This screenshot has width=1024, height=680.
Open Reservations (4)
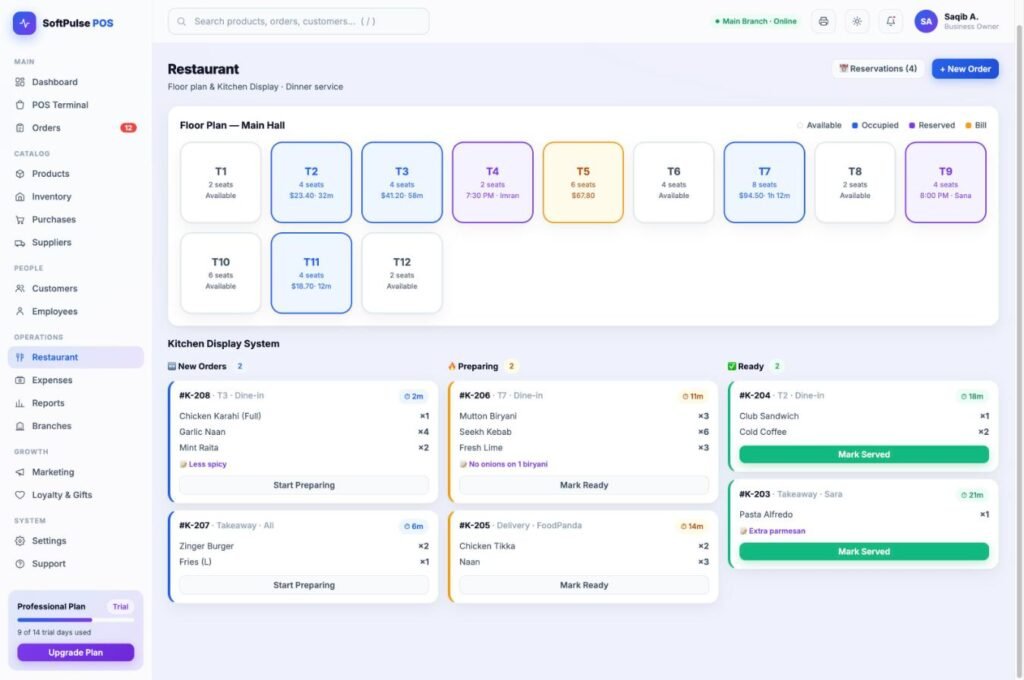click(x=878, y=69)
